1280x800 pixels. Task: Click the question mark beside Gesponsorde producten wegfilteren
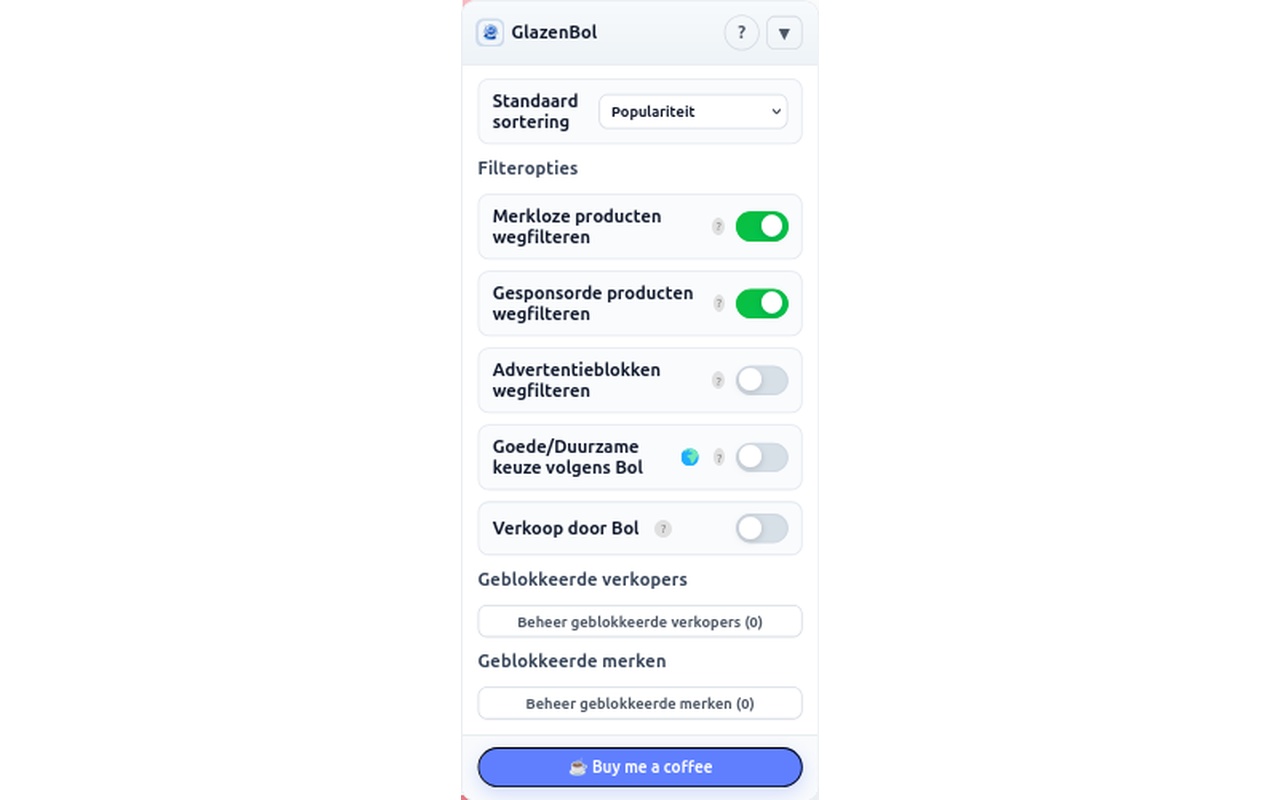point(718,304)
